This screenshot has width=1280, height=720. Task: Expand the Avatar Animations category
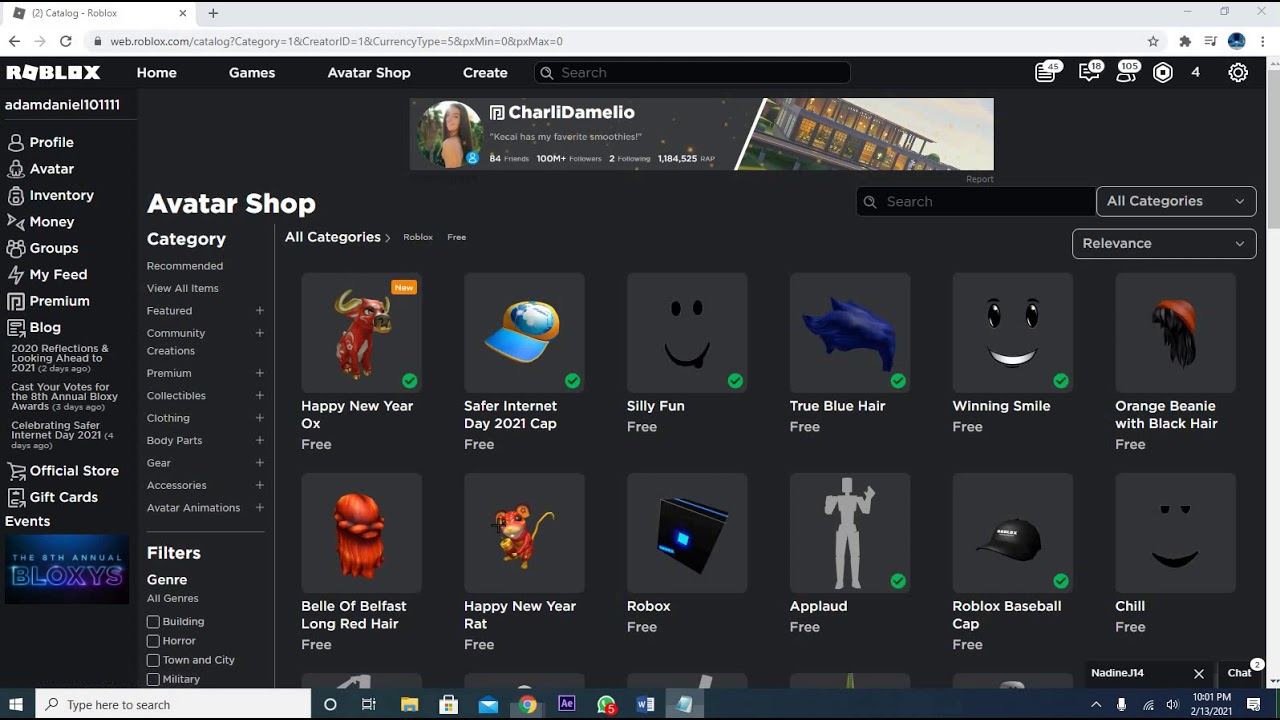259,508
